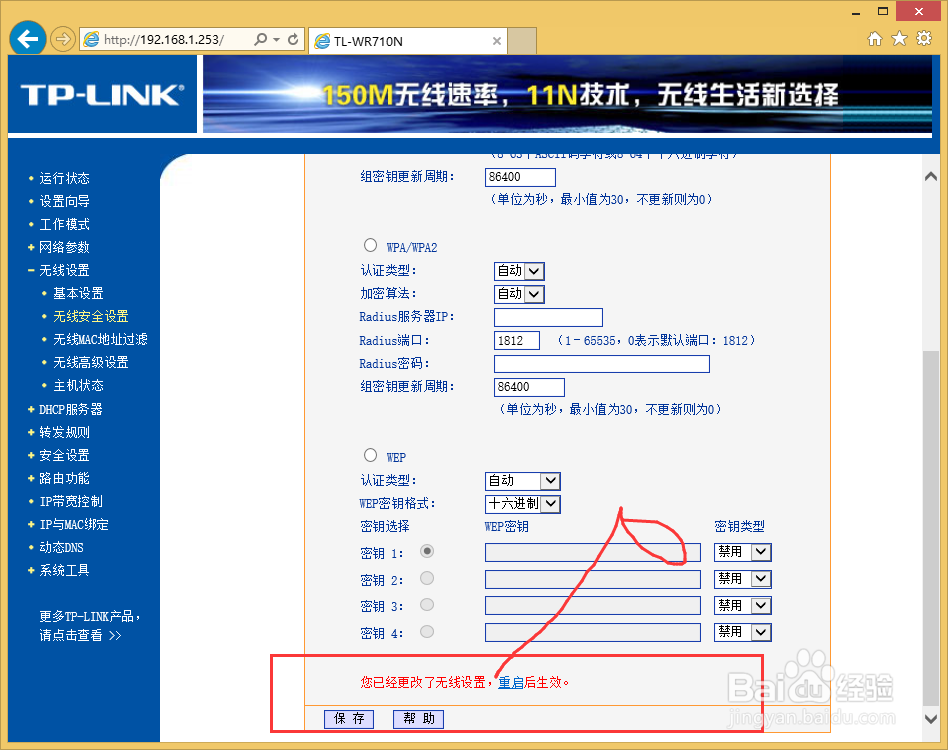Open WPA/WPA2 加密算法 dropdown
The width and height of the screenshot is (948, 750).
pos(519,294)
